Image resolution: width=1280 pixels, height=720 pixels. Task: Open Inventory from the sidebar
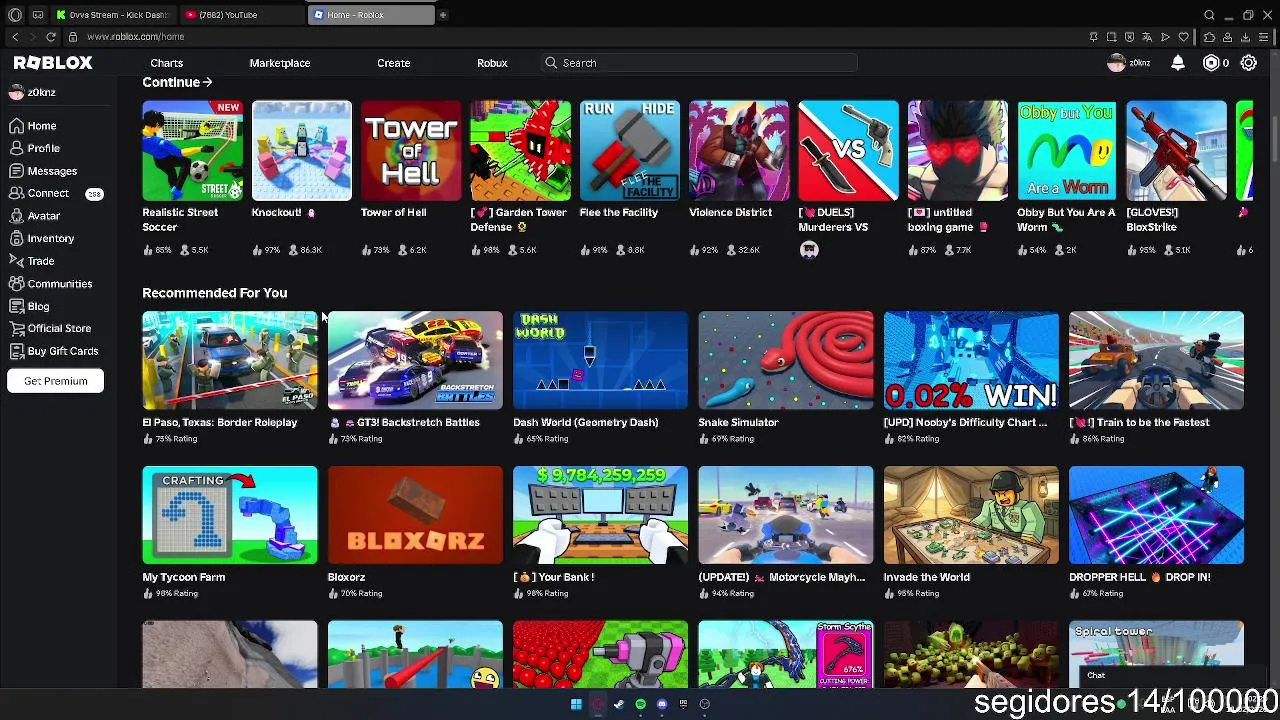click(42, 239)
